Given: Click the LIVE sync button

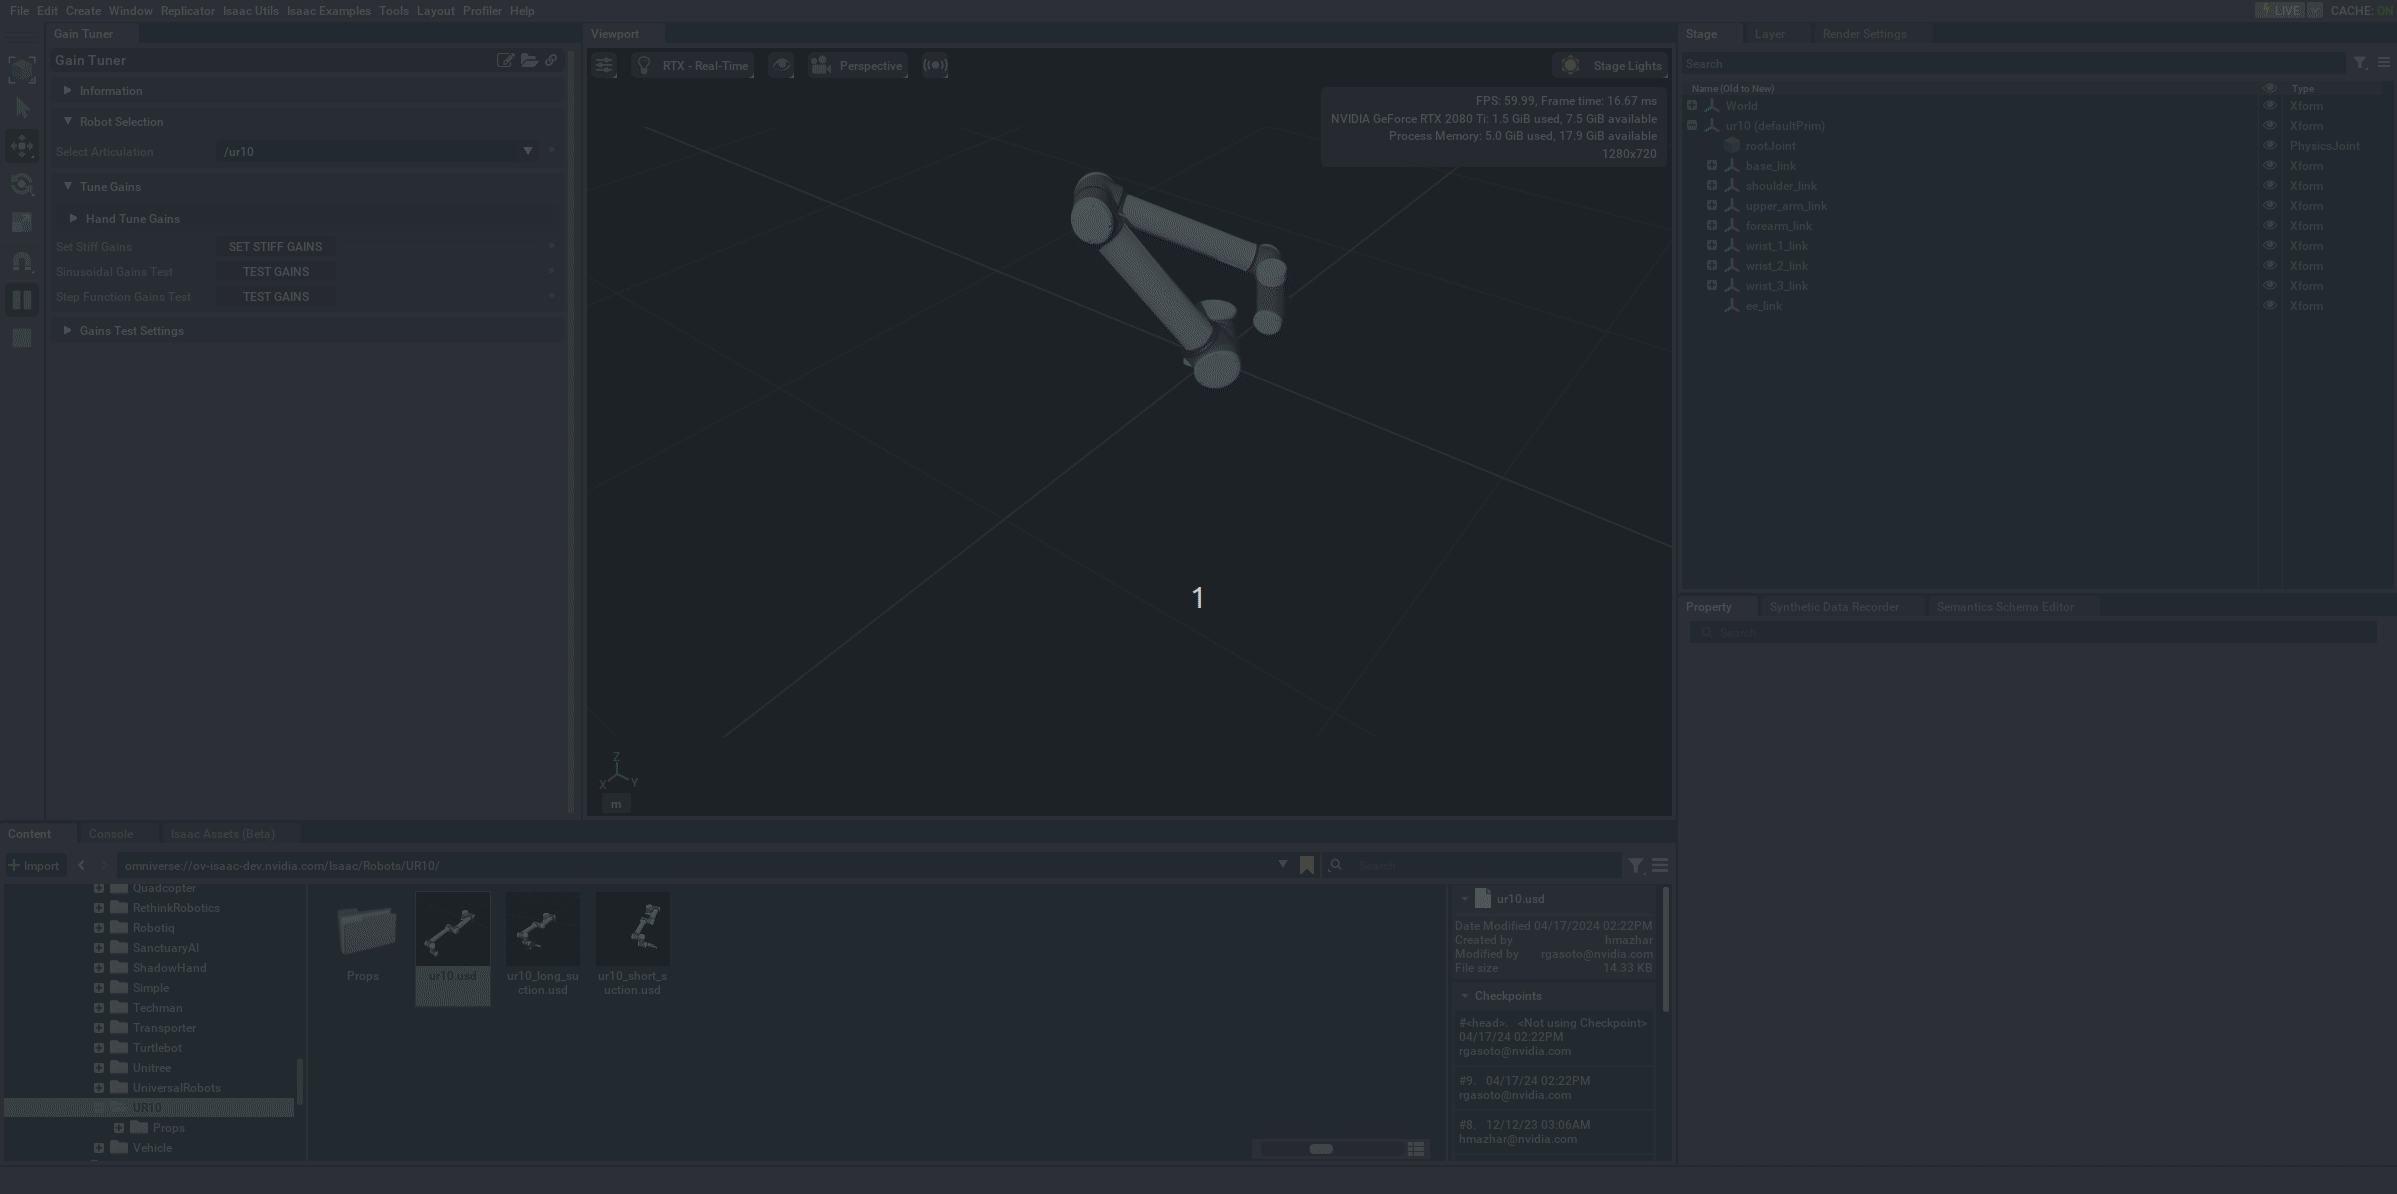Looking at the screenshot, I should (2280, 11).
